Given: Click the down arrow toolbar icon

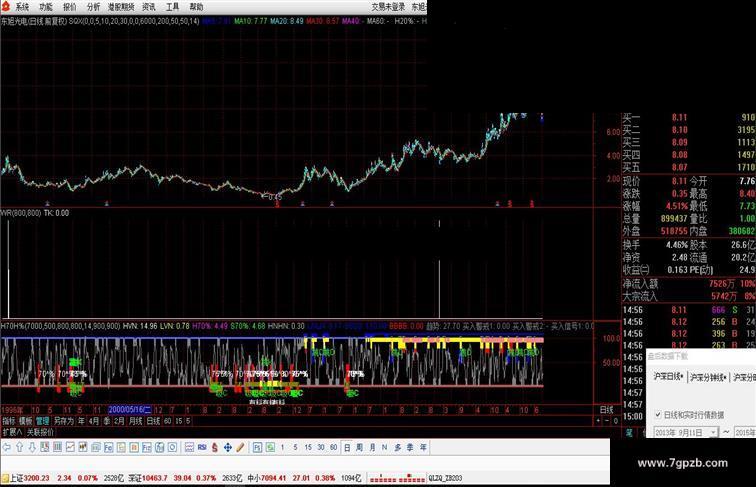Looking at the screenshot, I should [32, 447].
